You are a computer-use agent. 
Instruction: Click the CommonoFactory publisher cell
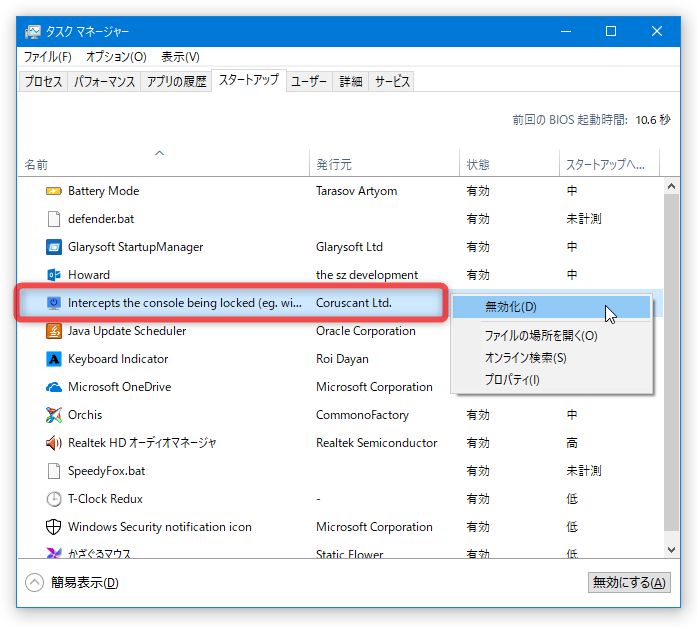coord(362,415)
